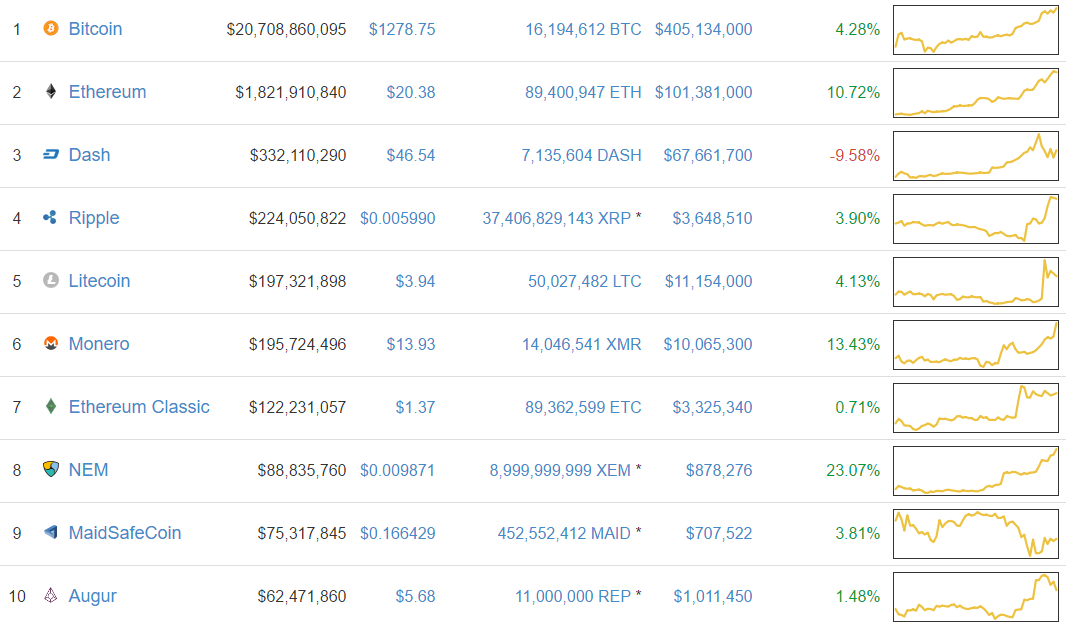Open the NEM 7-day price graph
The height and width of the screenshot is (626, 1066).
tap(976, 470)
